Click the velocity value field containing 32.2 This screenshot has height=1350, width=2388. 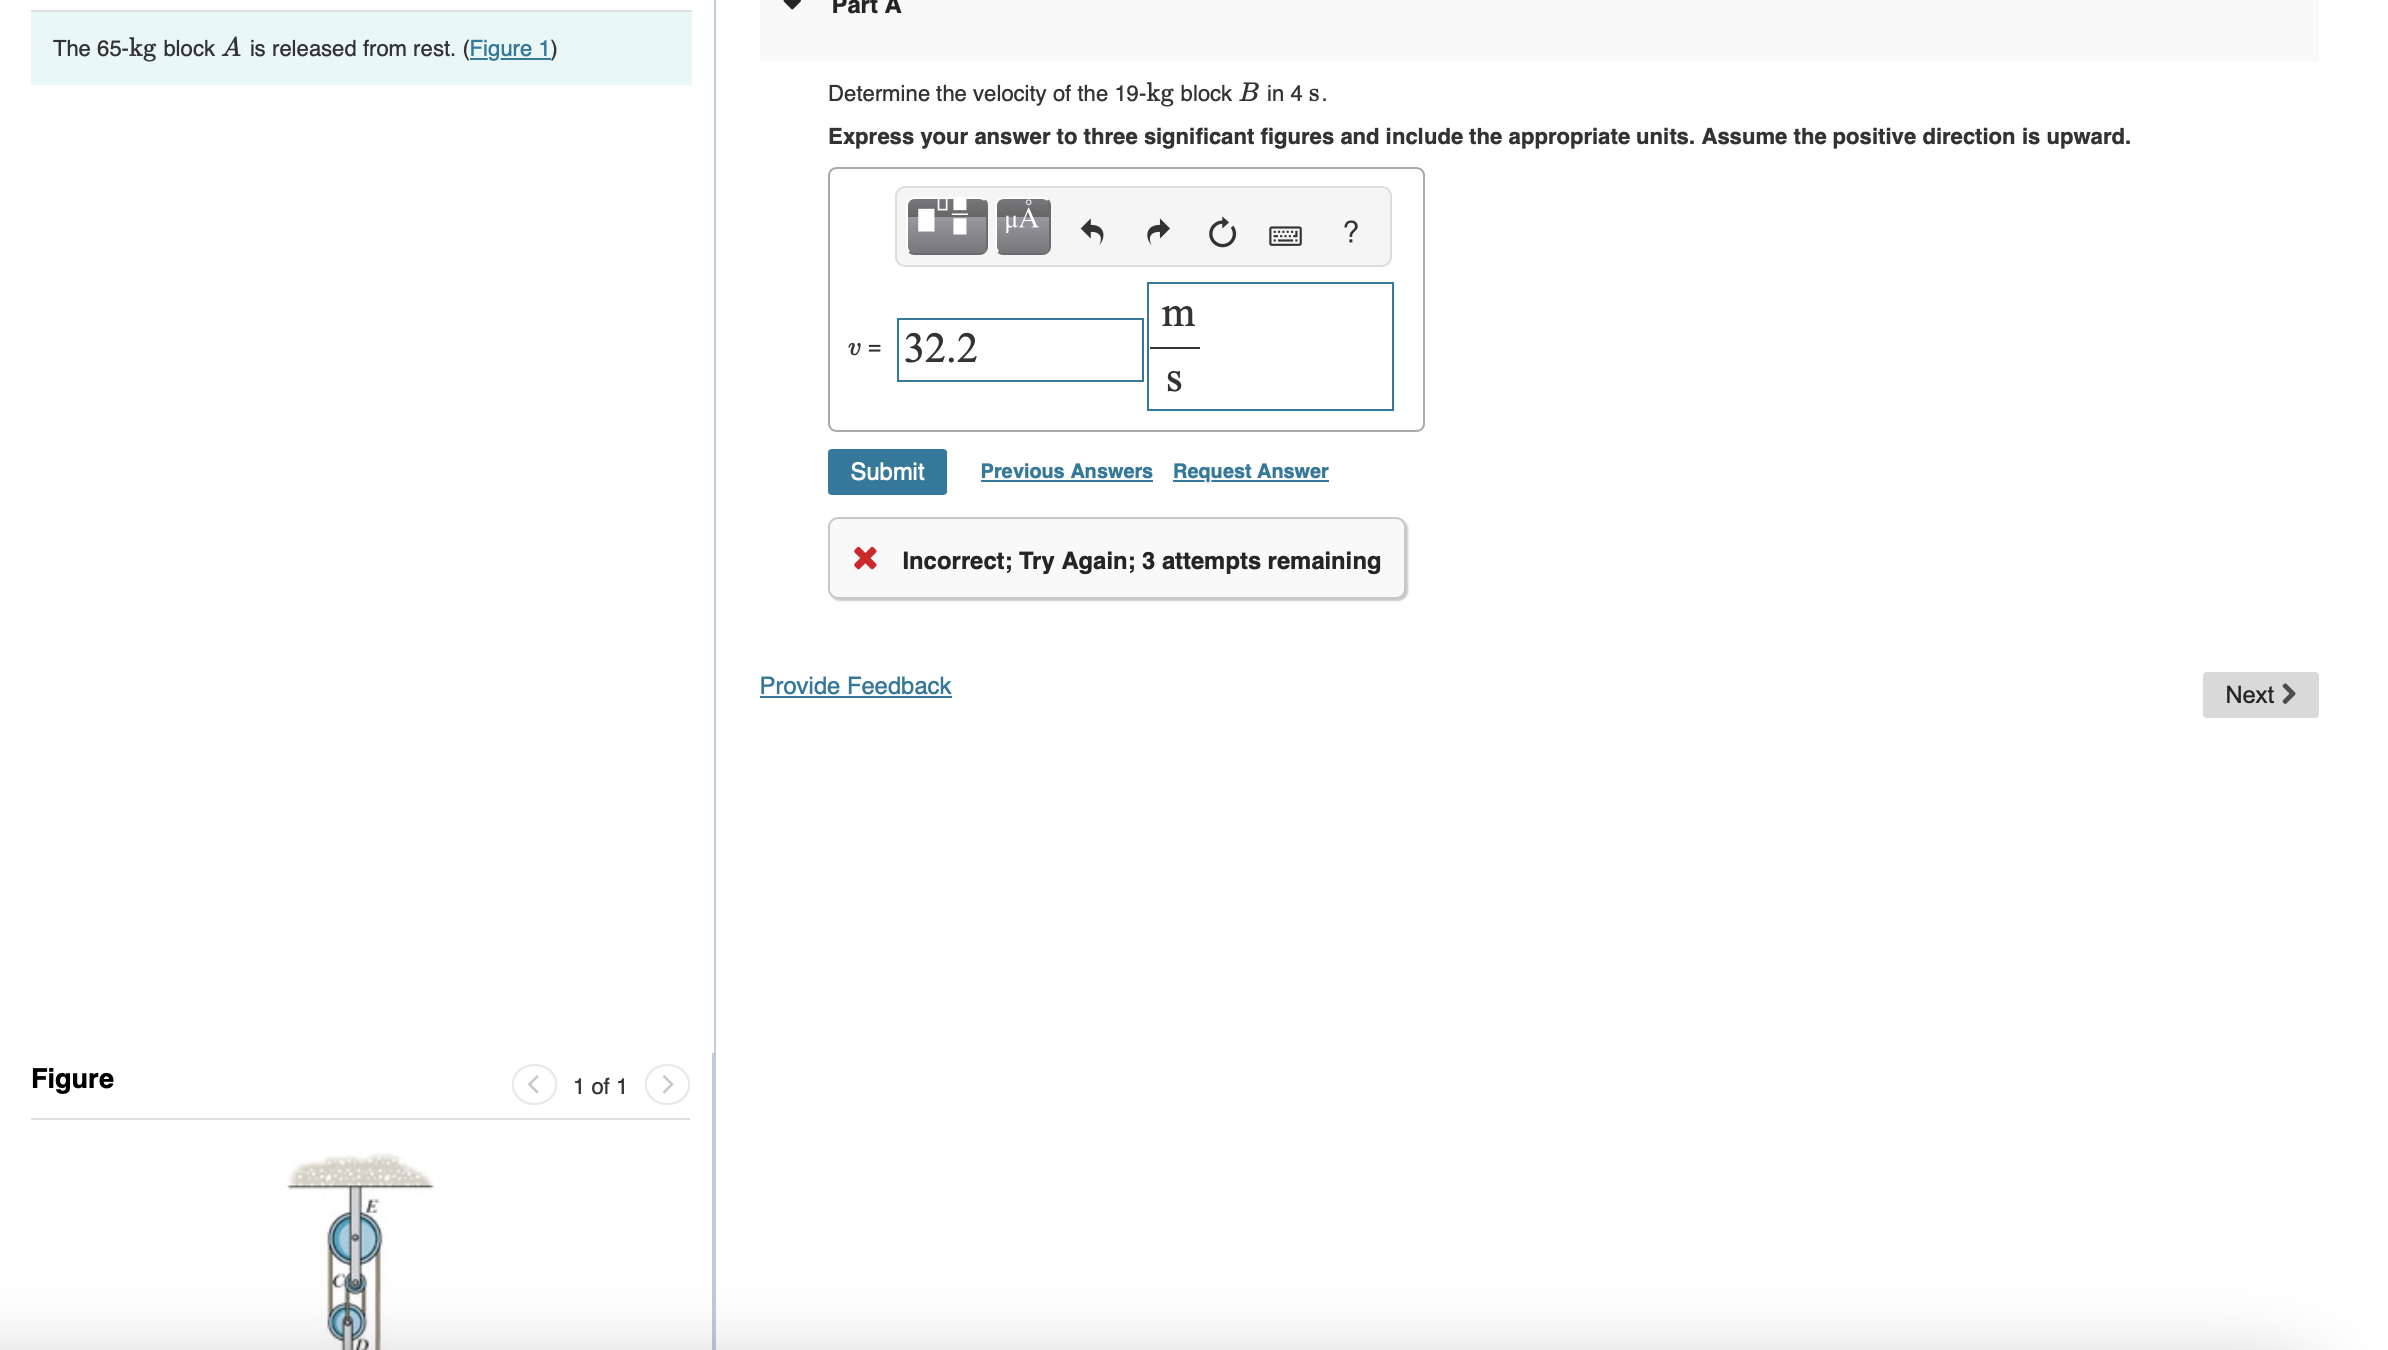pos(1019,349)
